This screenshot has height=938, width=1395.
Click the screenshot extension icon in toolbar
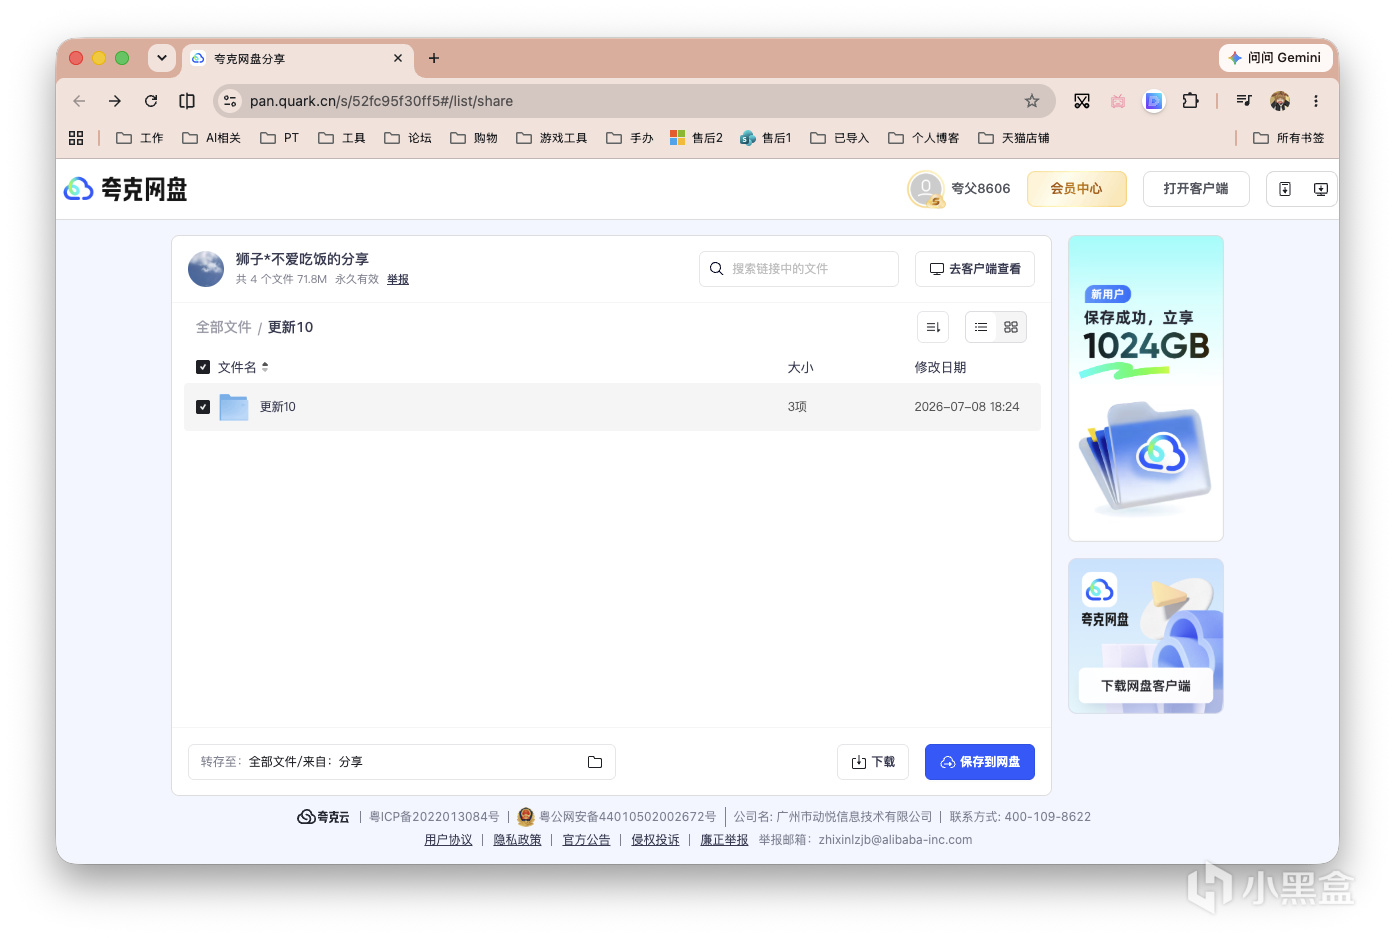1082,101
